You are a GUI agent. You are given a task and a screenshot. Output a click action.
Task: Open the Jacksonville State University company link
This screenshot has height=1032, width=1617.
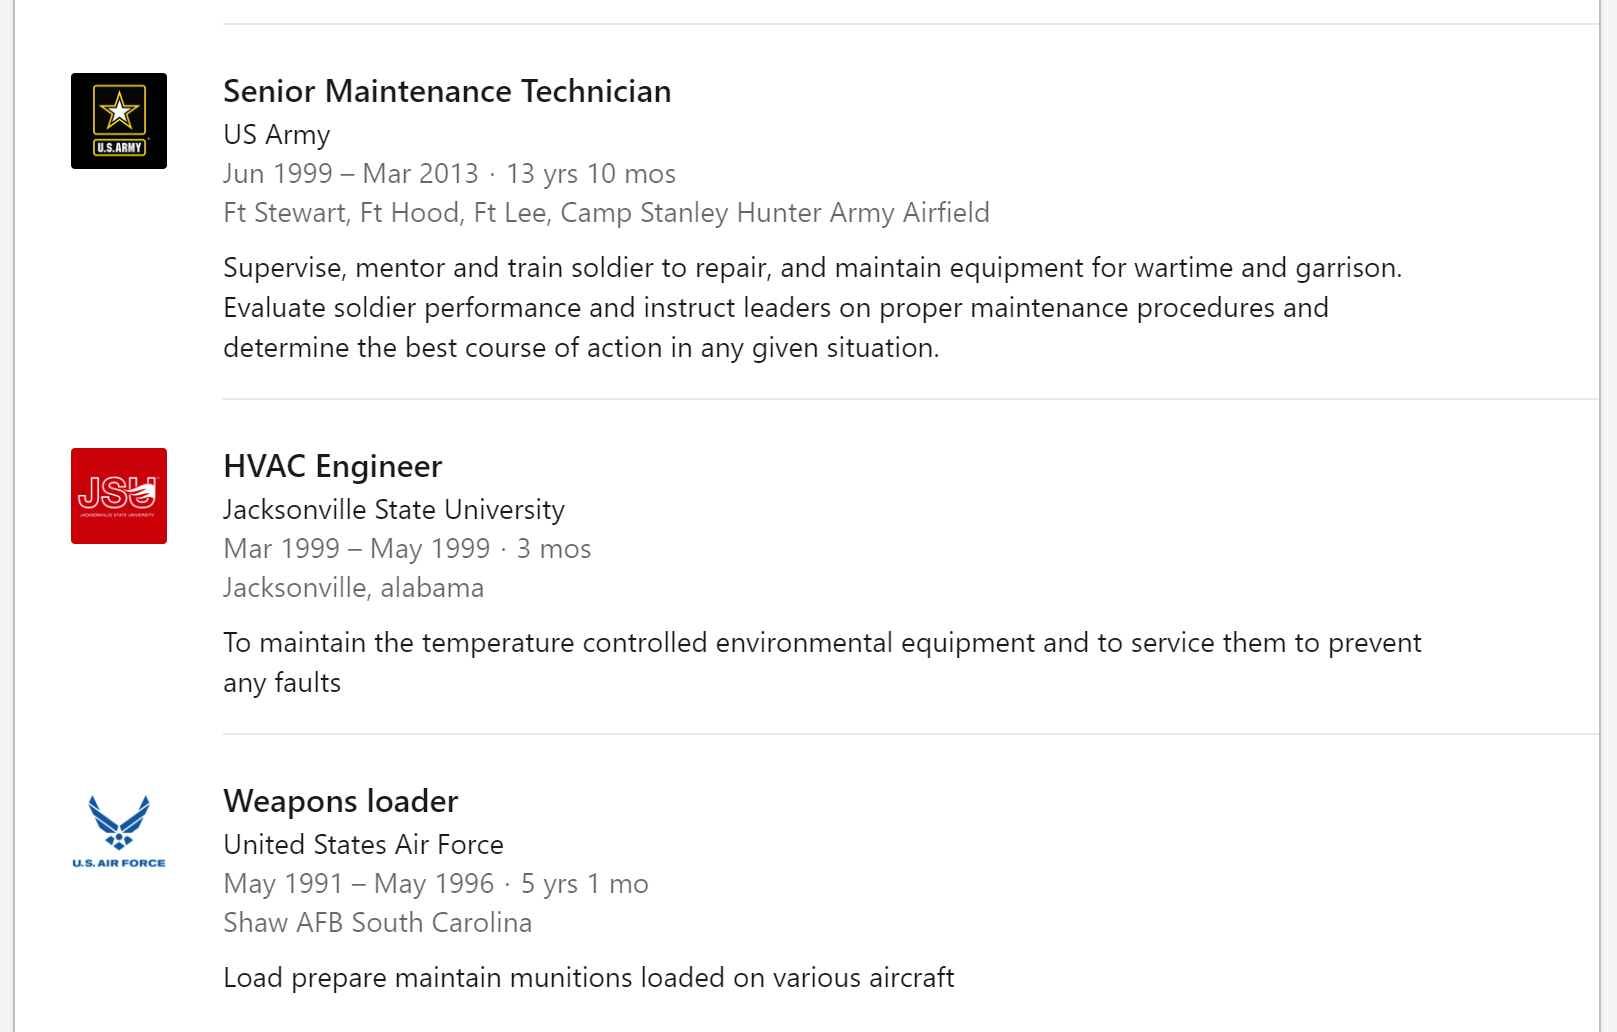(x=394, y=510)
